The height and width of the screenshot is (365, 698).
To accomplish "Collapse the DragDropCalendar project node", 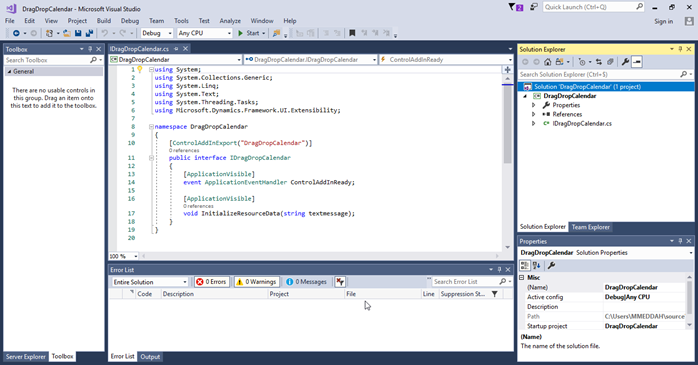I will [525, 96].
